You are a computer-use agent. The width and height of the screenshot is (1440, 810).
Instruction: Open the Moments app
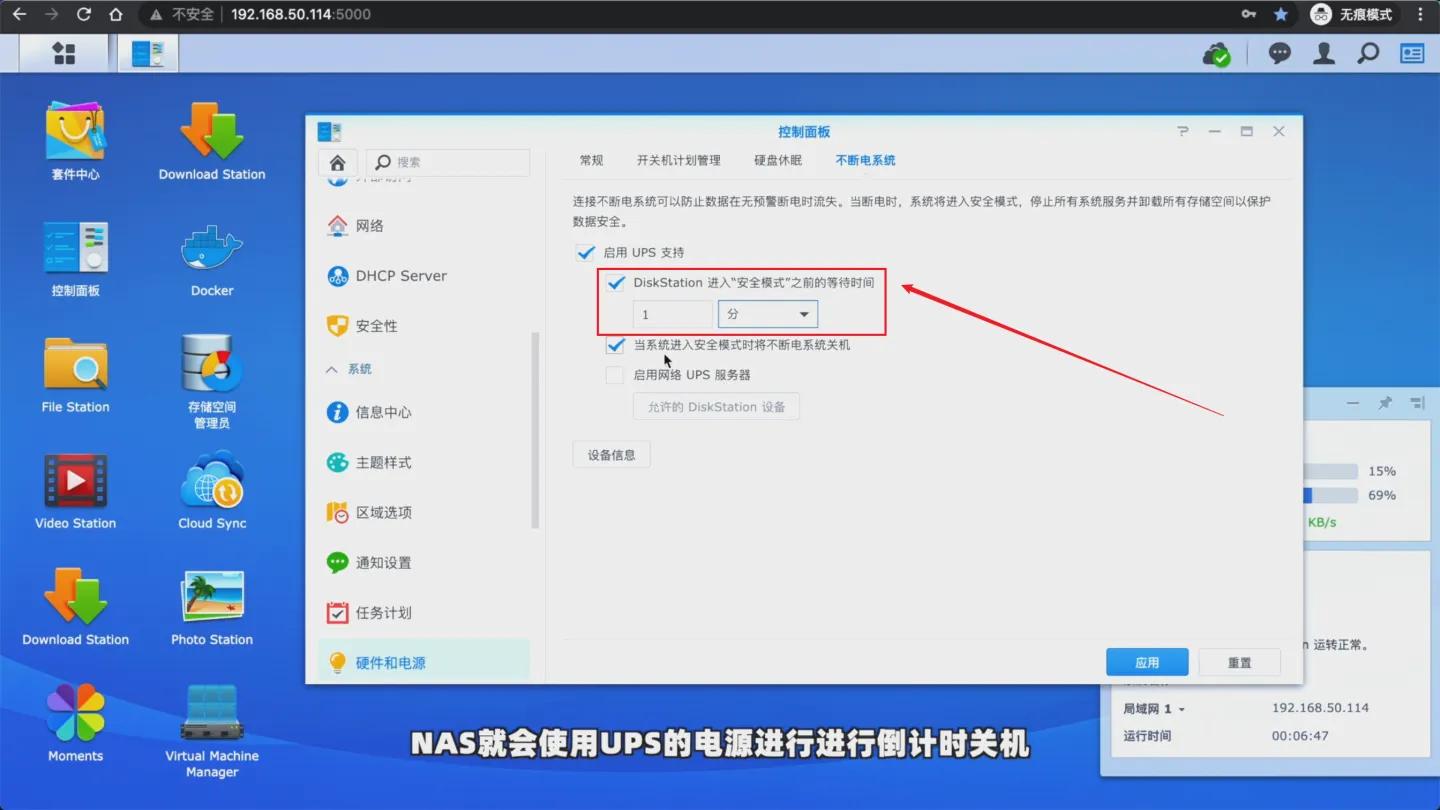pos(75,714)
